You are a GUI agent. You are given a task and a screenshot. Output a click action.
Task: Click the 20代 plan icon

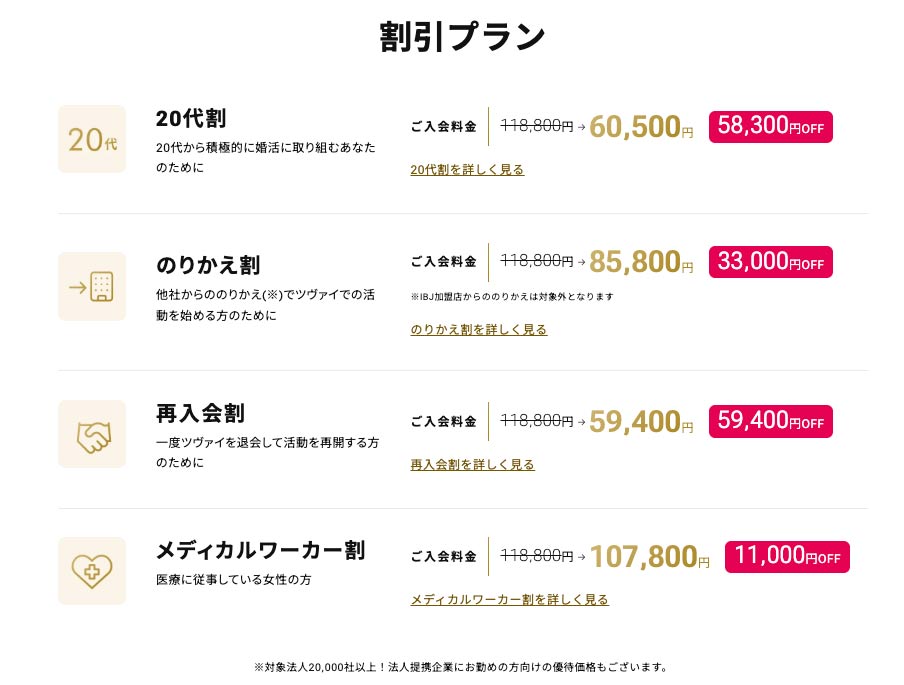[92, 139]
